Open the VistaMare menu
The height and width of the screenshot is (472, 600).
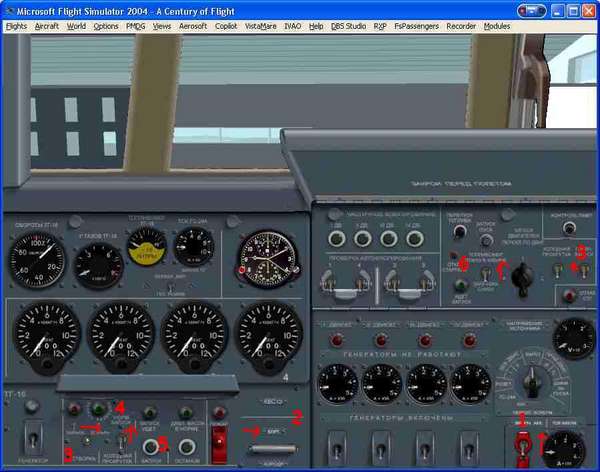click(261, 26)
